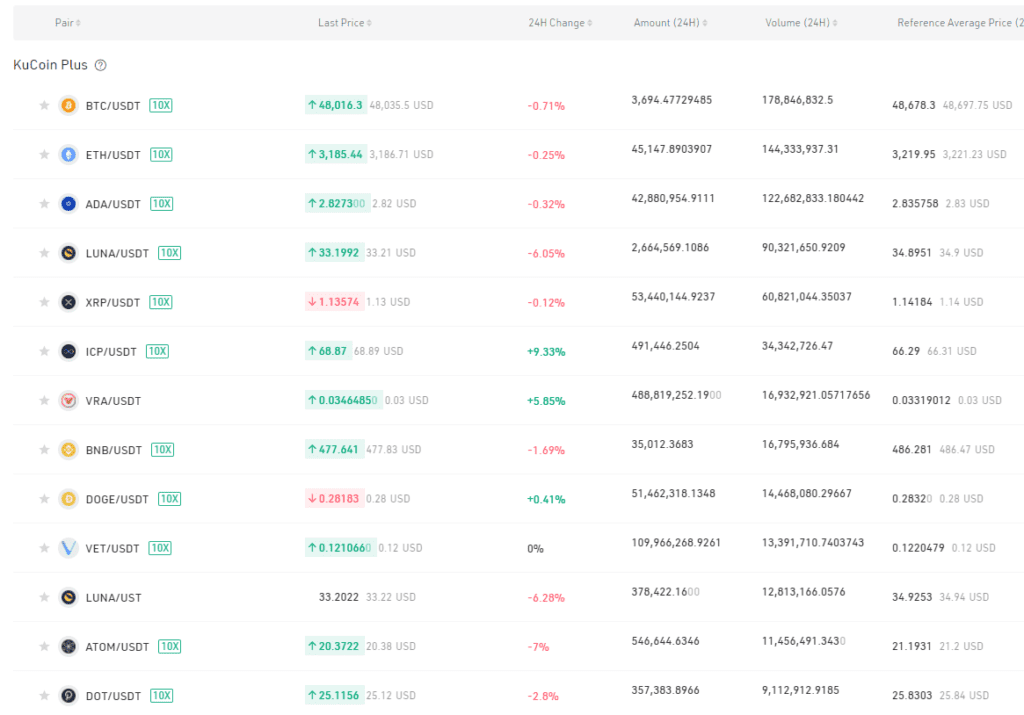1024x715 pixels.
Task: Open the ETH/USDT trading pair
Action: (x=113, y=155)
